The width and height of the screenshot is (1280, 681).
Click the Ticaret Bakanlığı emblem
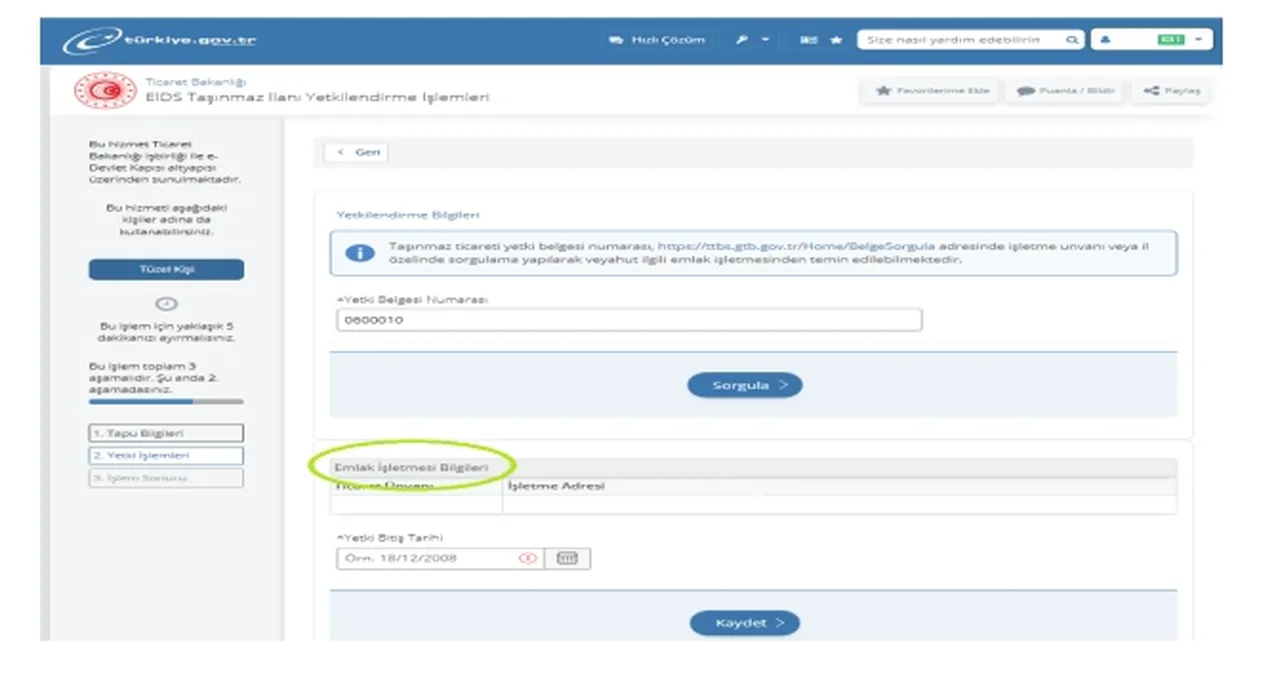(105, 90)
